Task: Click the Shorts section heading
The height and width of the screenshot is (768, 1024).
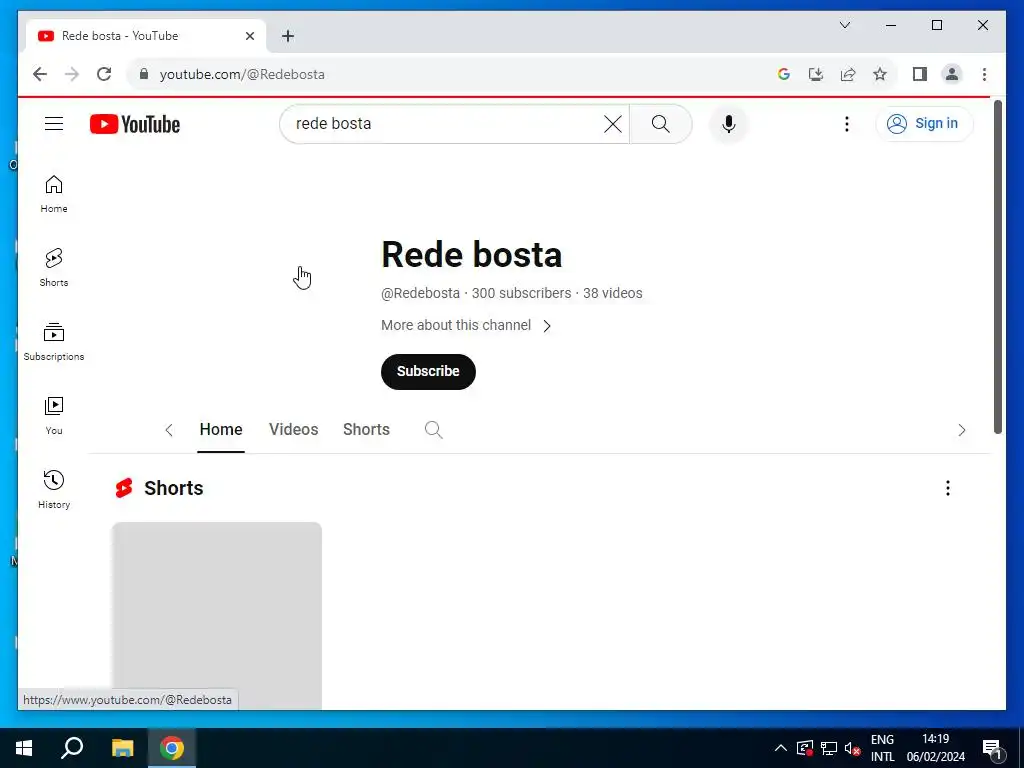Action: tap(173, 488)
